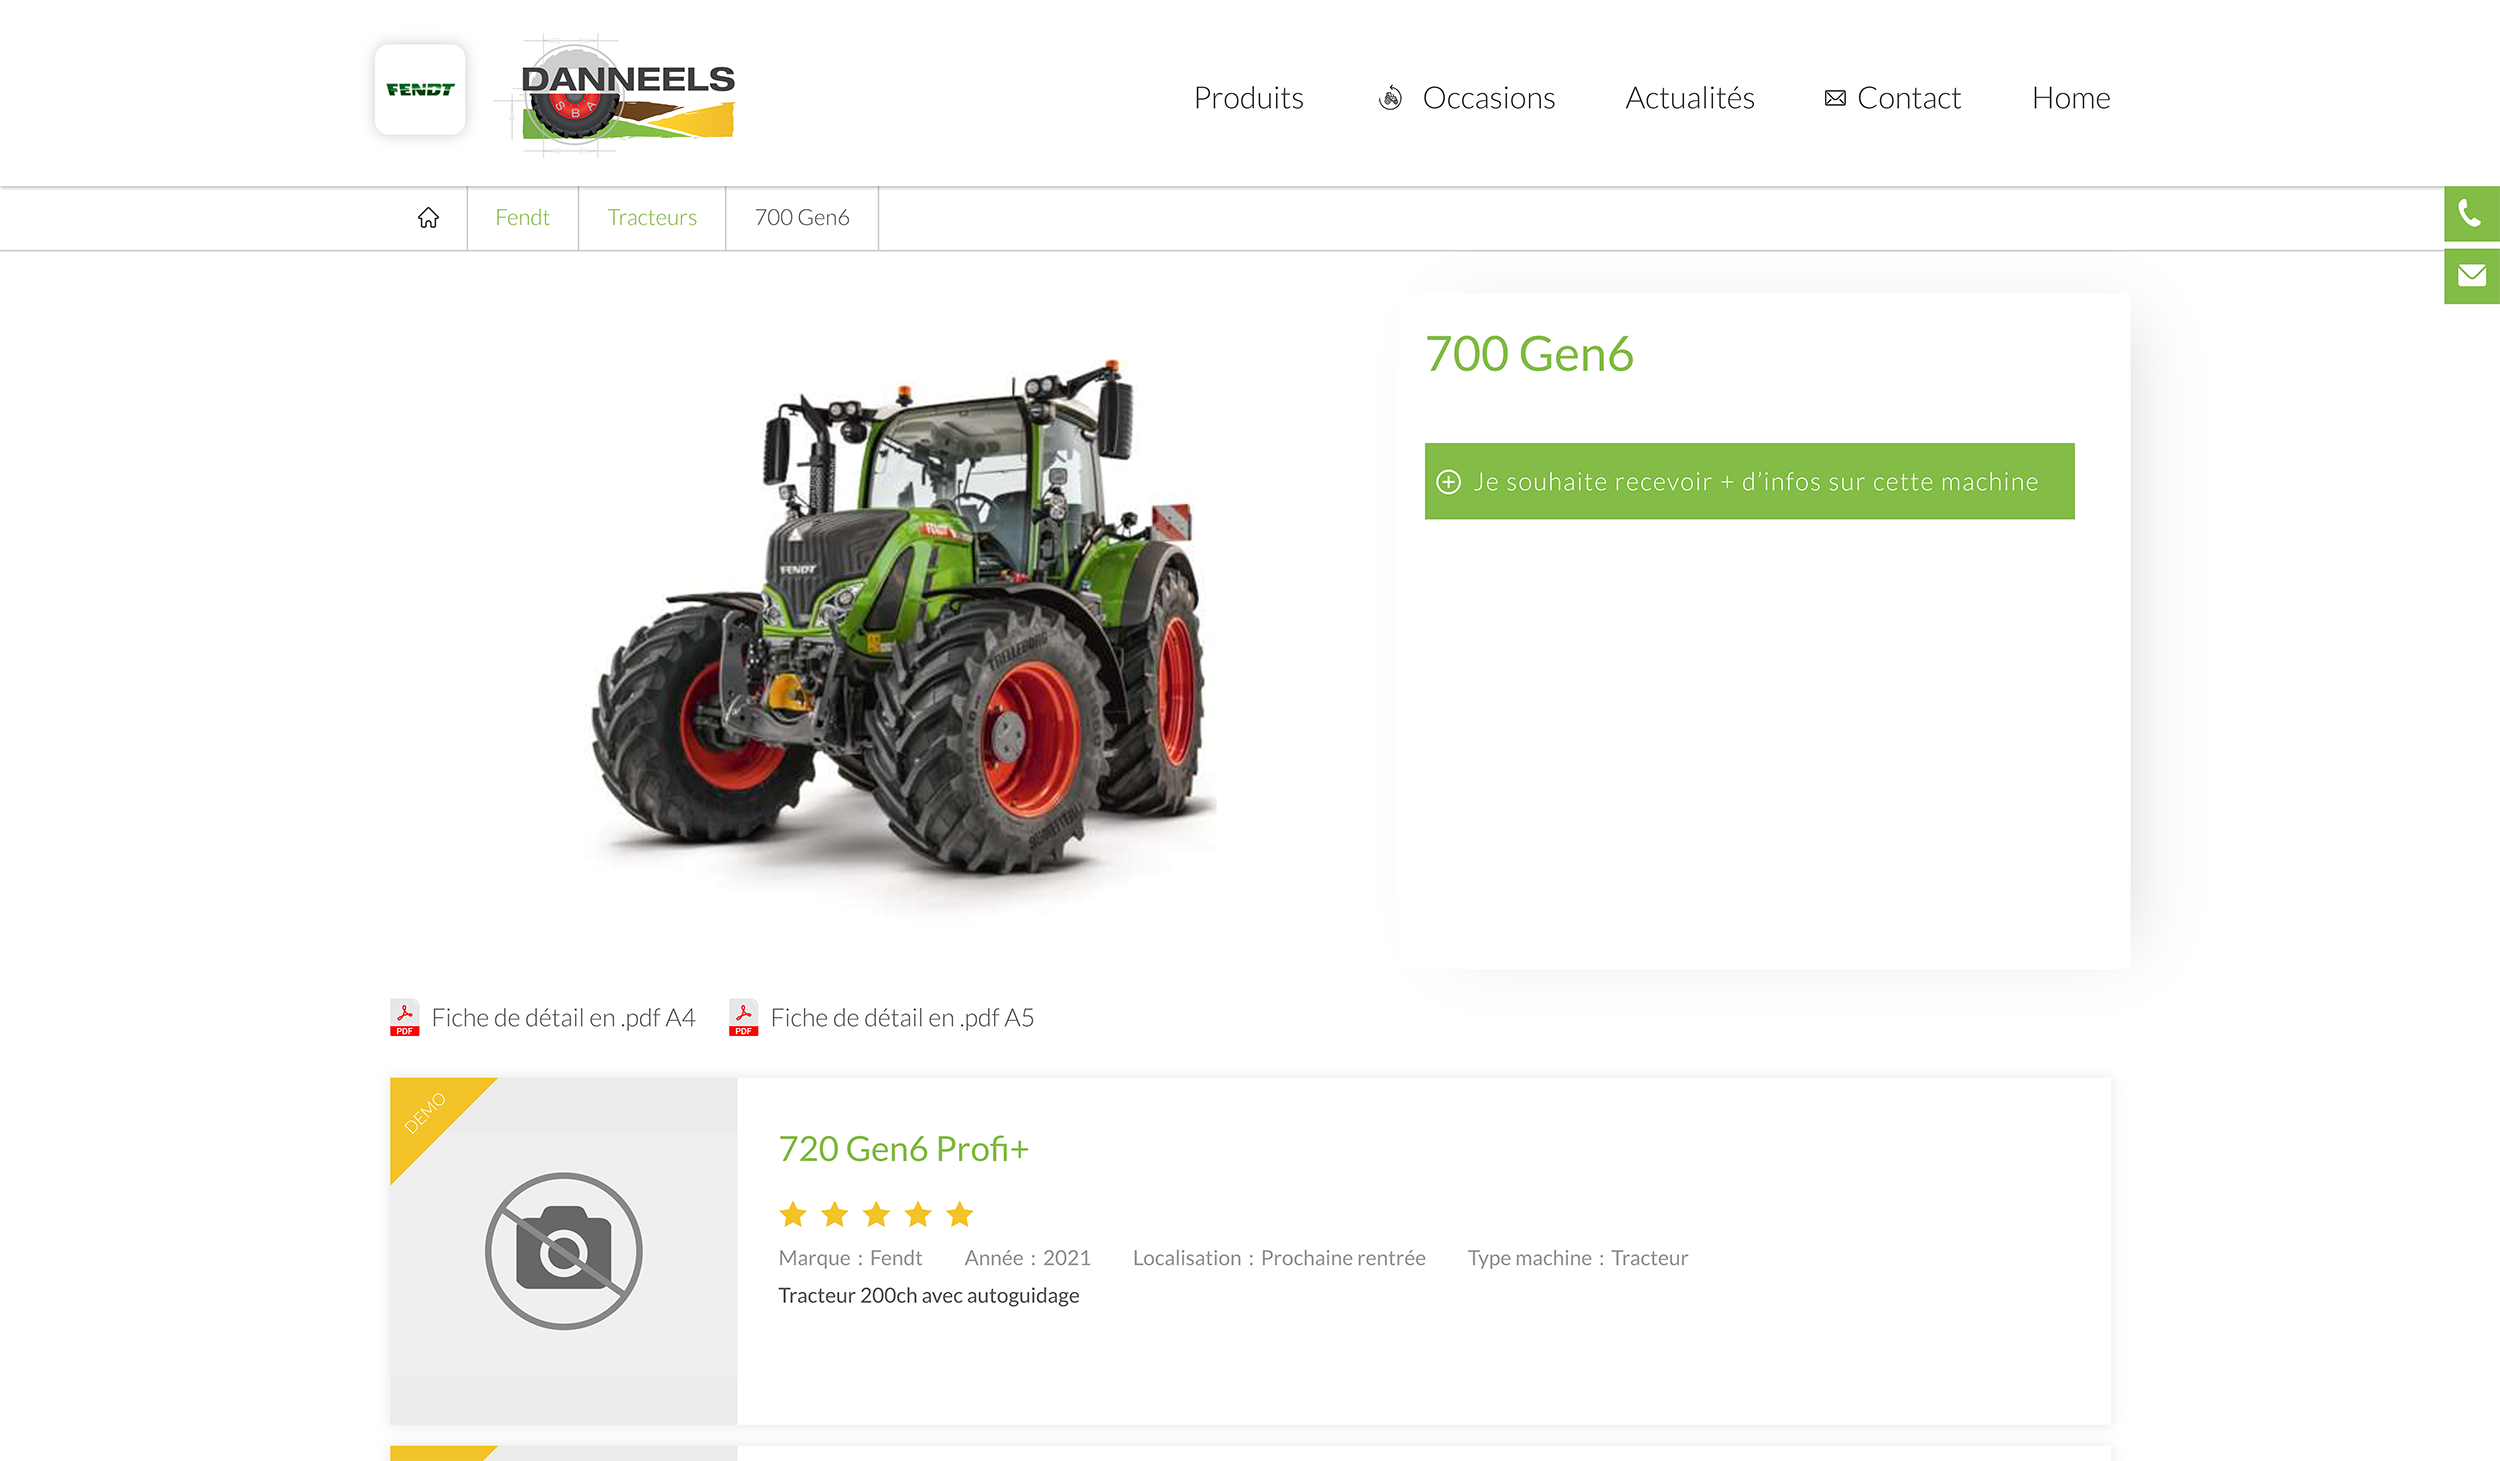Click the home icon in breadcrumb
Viewport: 2500px width, 1461px height.
pos(428,217)
